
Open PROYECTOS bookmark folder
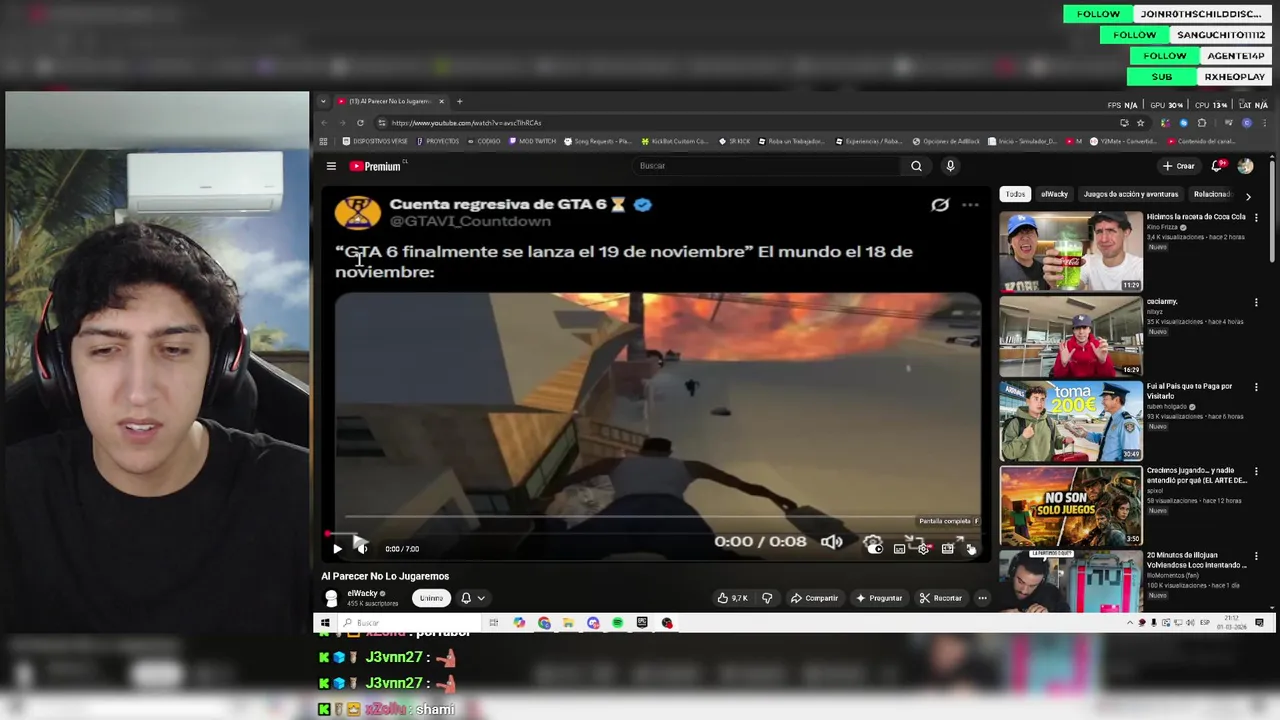click(x=438, y=141)
